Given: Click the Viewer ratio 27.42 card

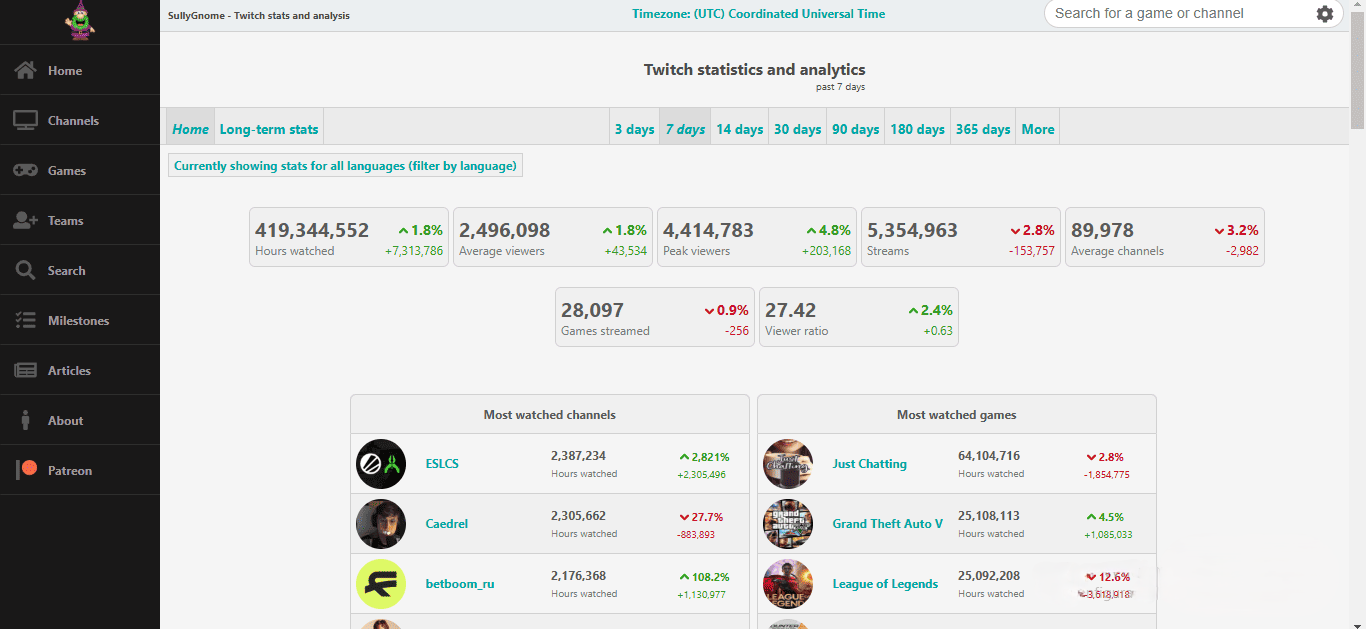Looking at the screenshot, I should [859, 317].
